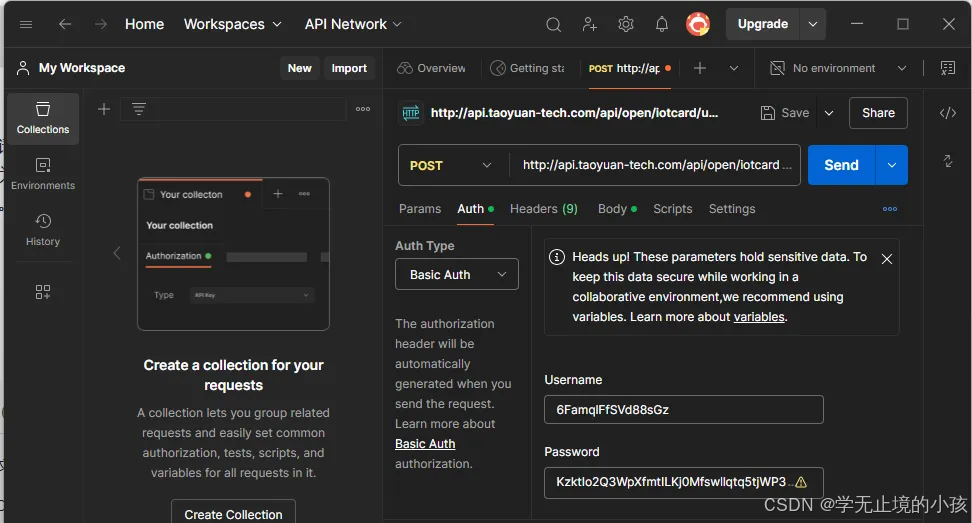Open the request Settings tab
The width and height of the screenshot is (972, 523).
732,209
